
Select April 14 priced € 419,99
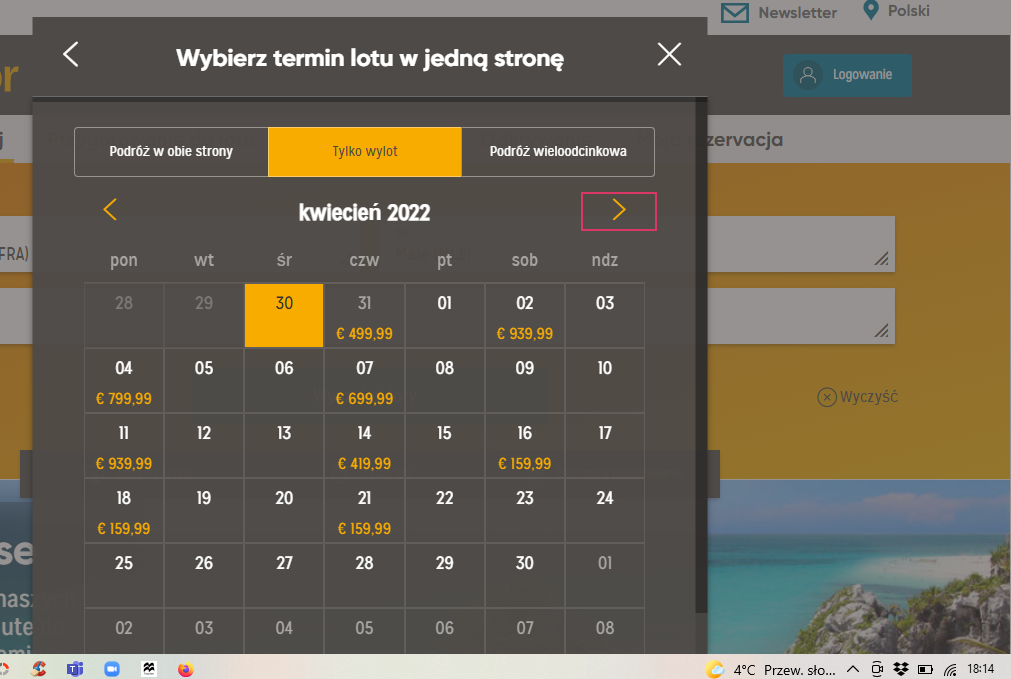click(x=364, y=446)
